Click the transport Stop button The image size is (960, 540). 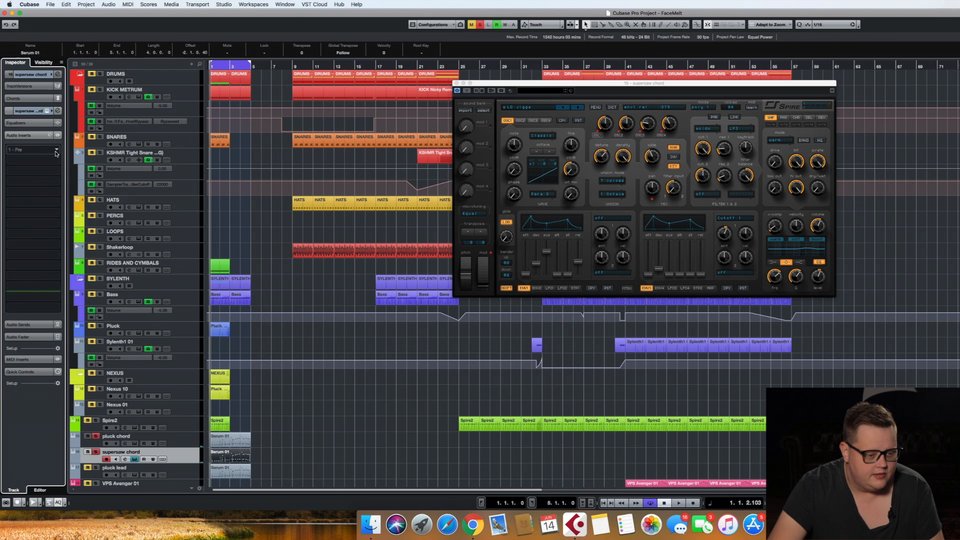click(x=664, y=503)
